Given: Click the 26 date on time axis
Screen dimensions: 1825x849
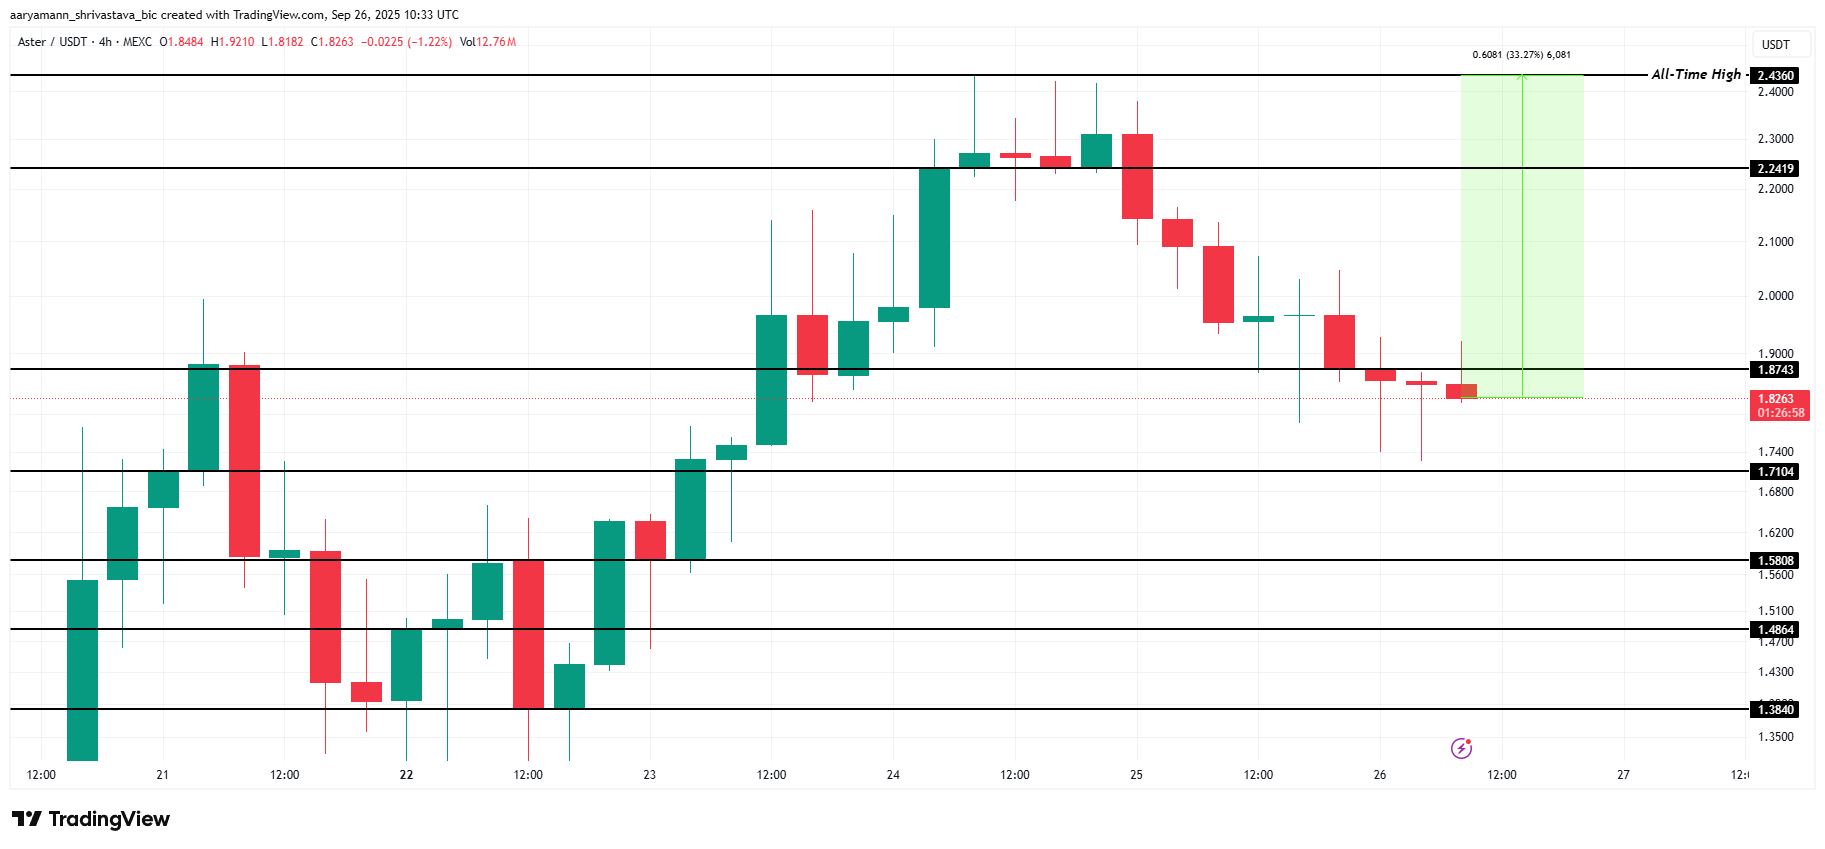Looking at the screenshot, I should click(1380, 775).
